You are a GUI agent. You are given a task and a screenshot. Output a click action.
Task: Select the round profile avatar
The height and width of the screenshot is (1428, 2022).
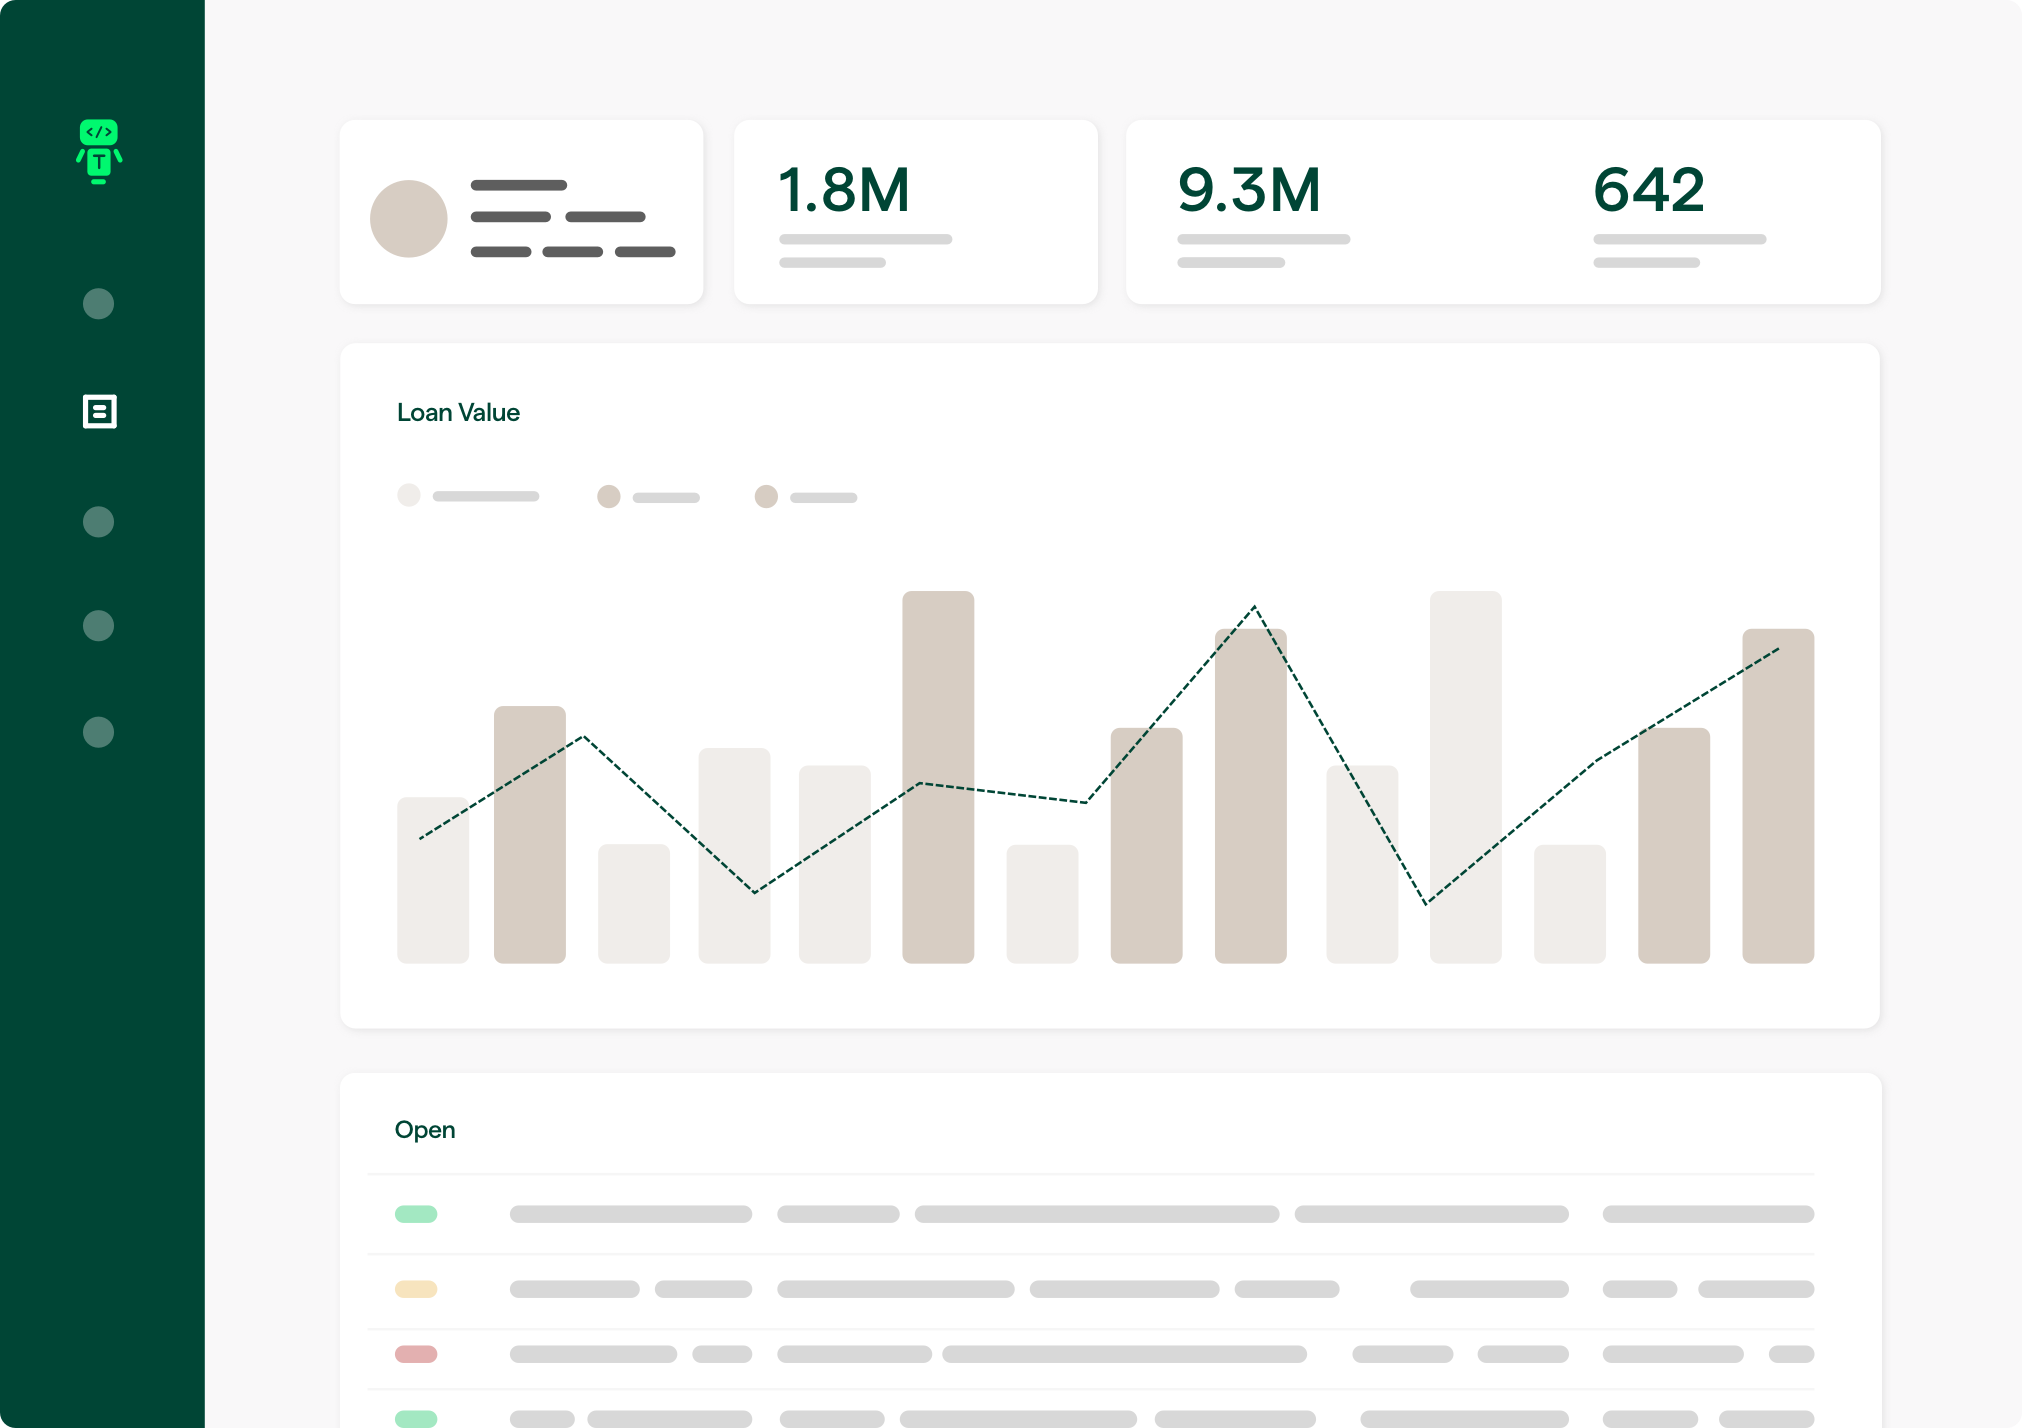click(408, 219)
